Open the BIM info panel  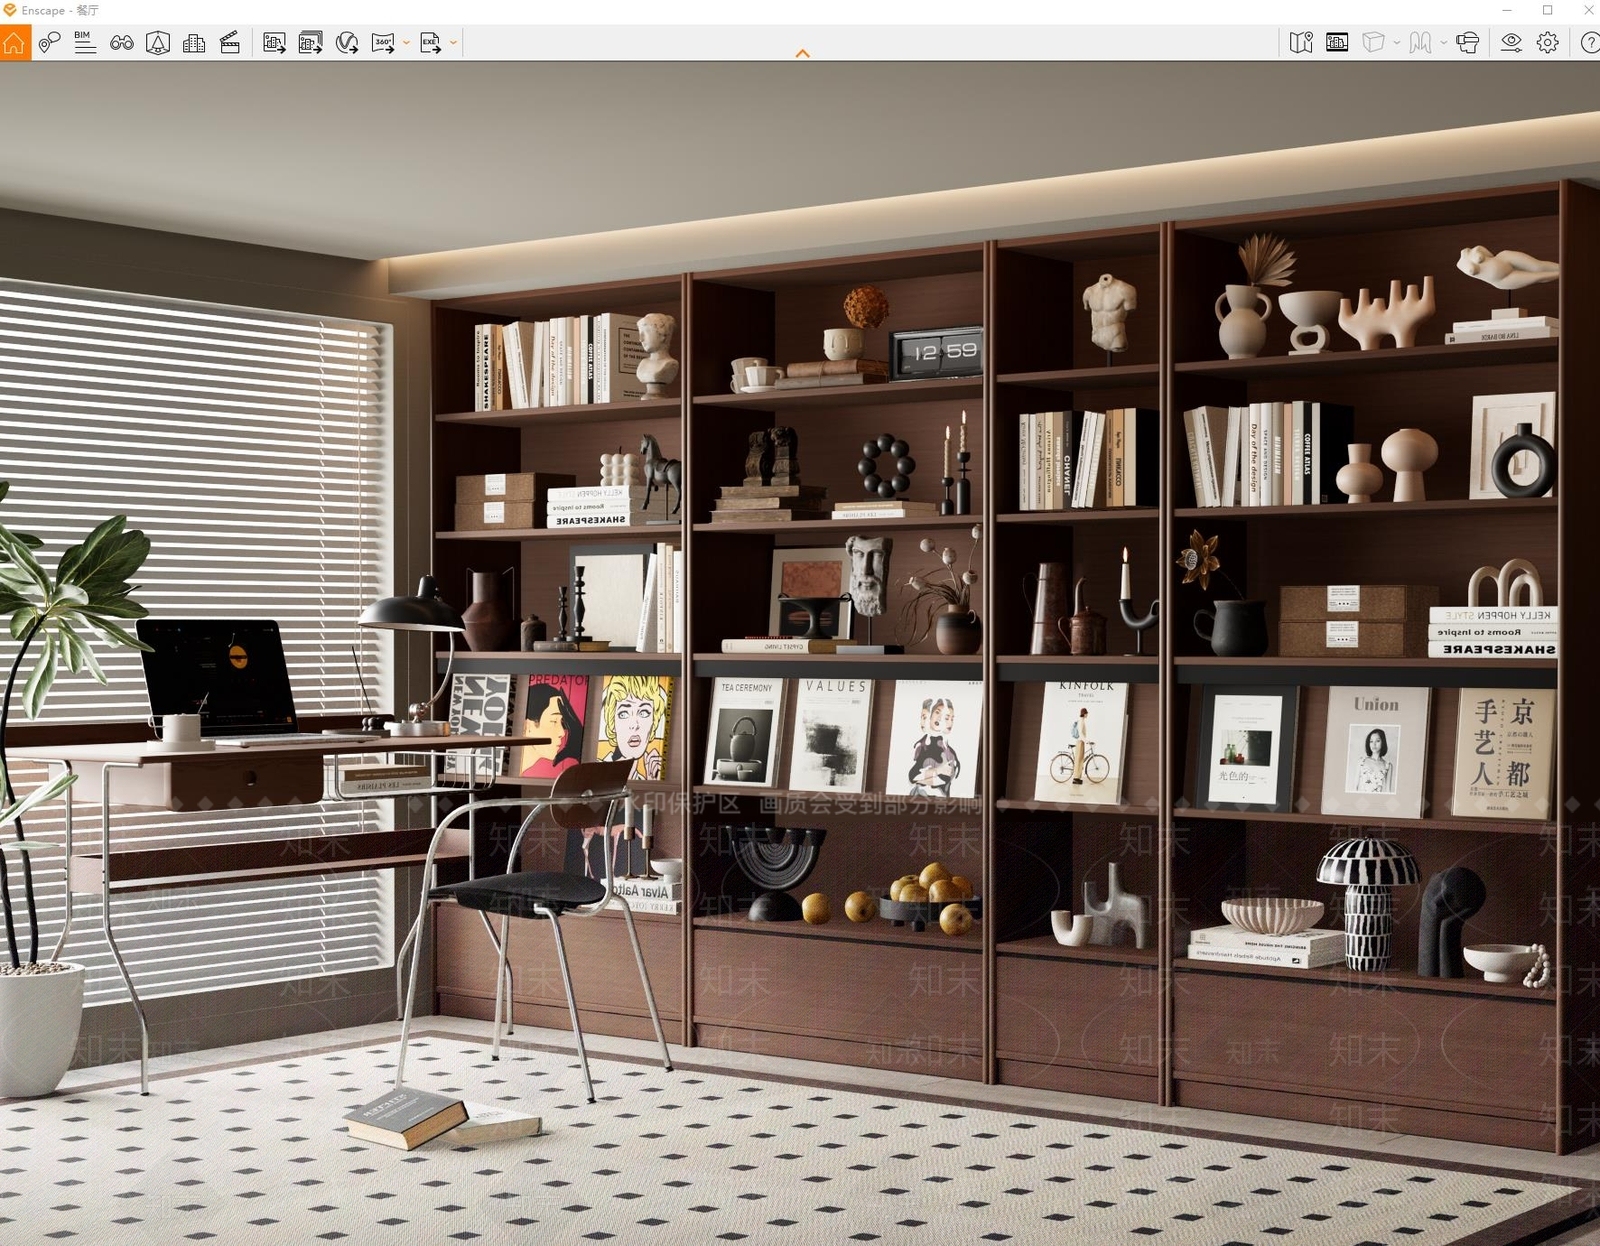[85, 42]
